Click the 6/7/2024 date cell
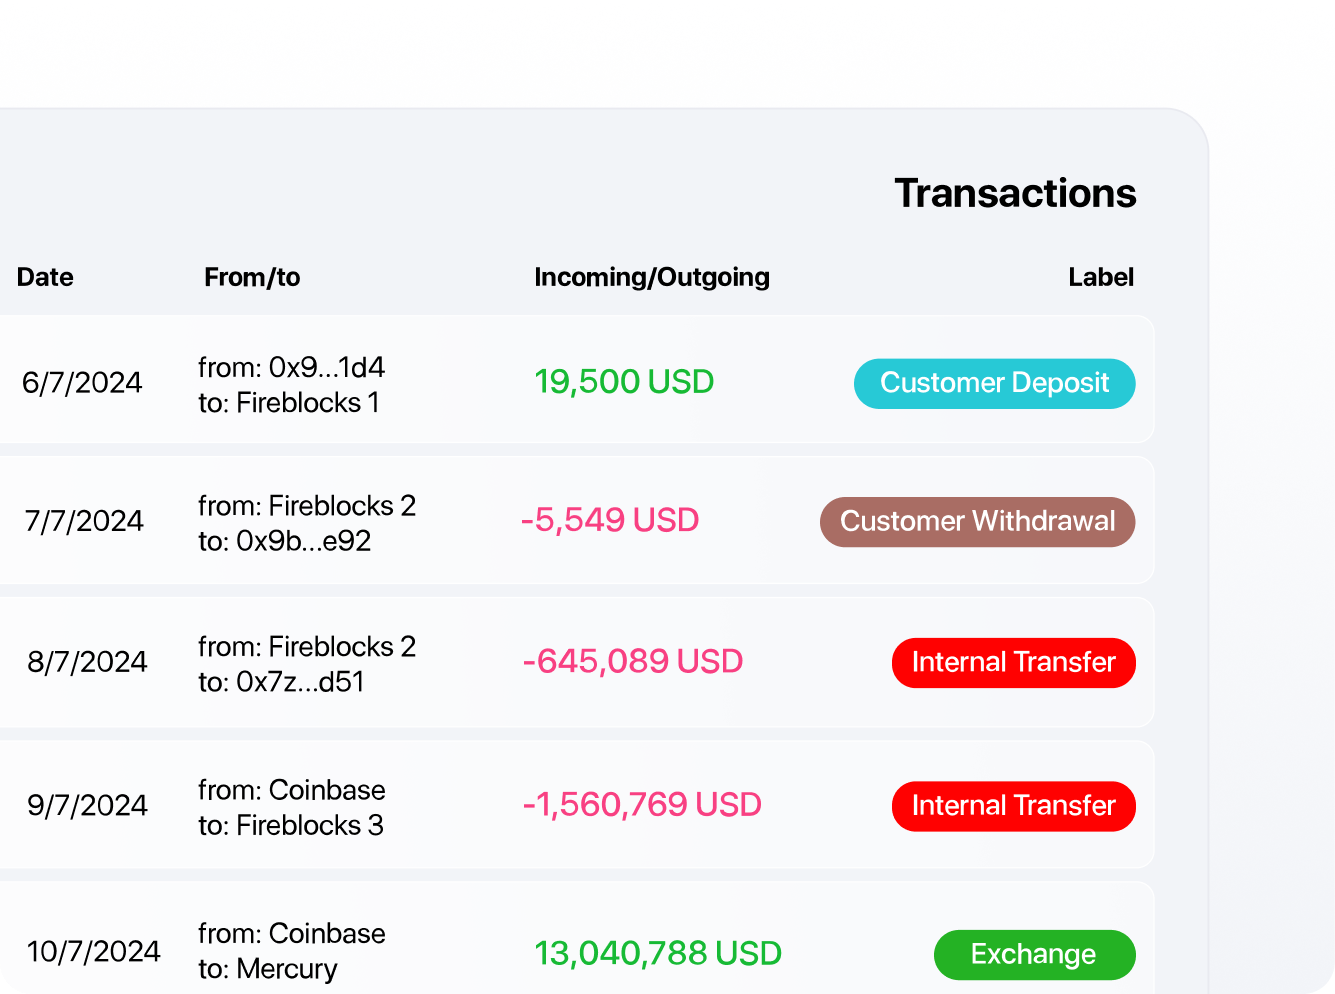Viewport: 1335px width, 994px height. [82, 383]
